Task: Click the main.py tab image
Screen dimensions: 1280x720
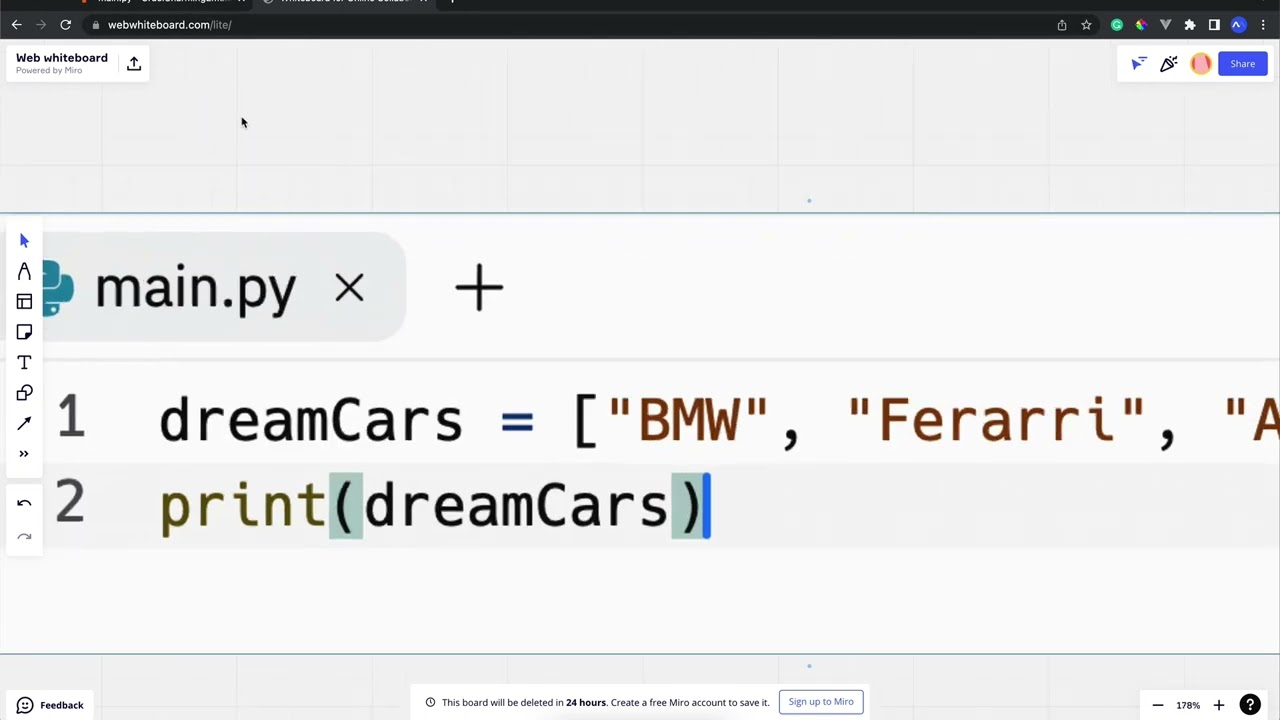Action: (196, 289)
